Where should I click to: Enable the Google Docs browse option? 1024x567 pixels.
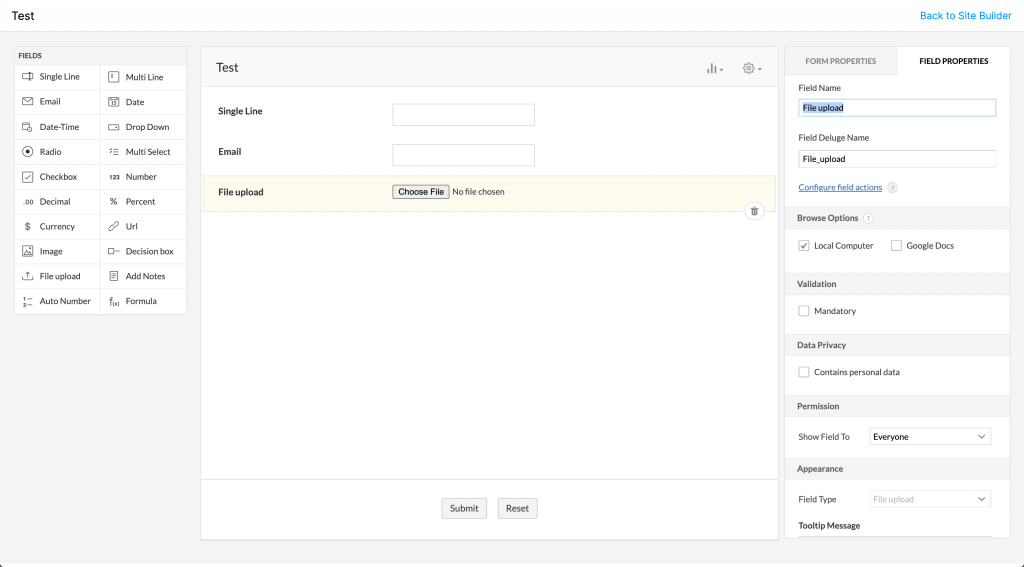pos(896,246)
